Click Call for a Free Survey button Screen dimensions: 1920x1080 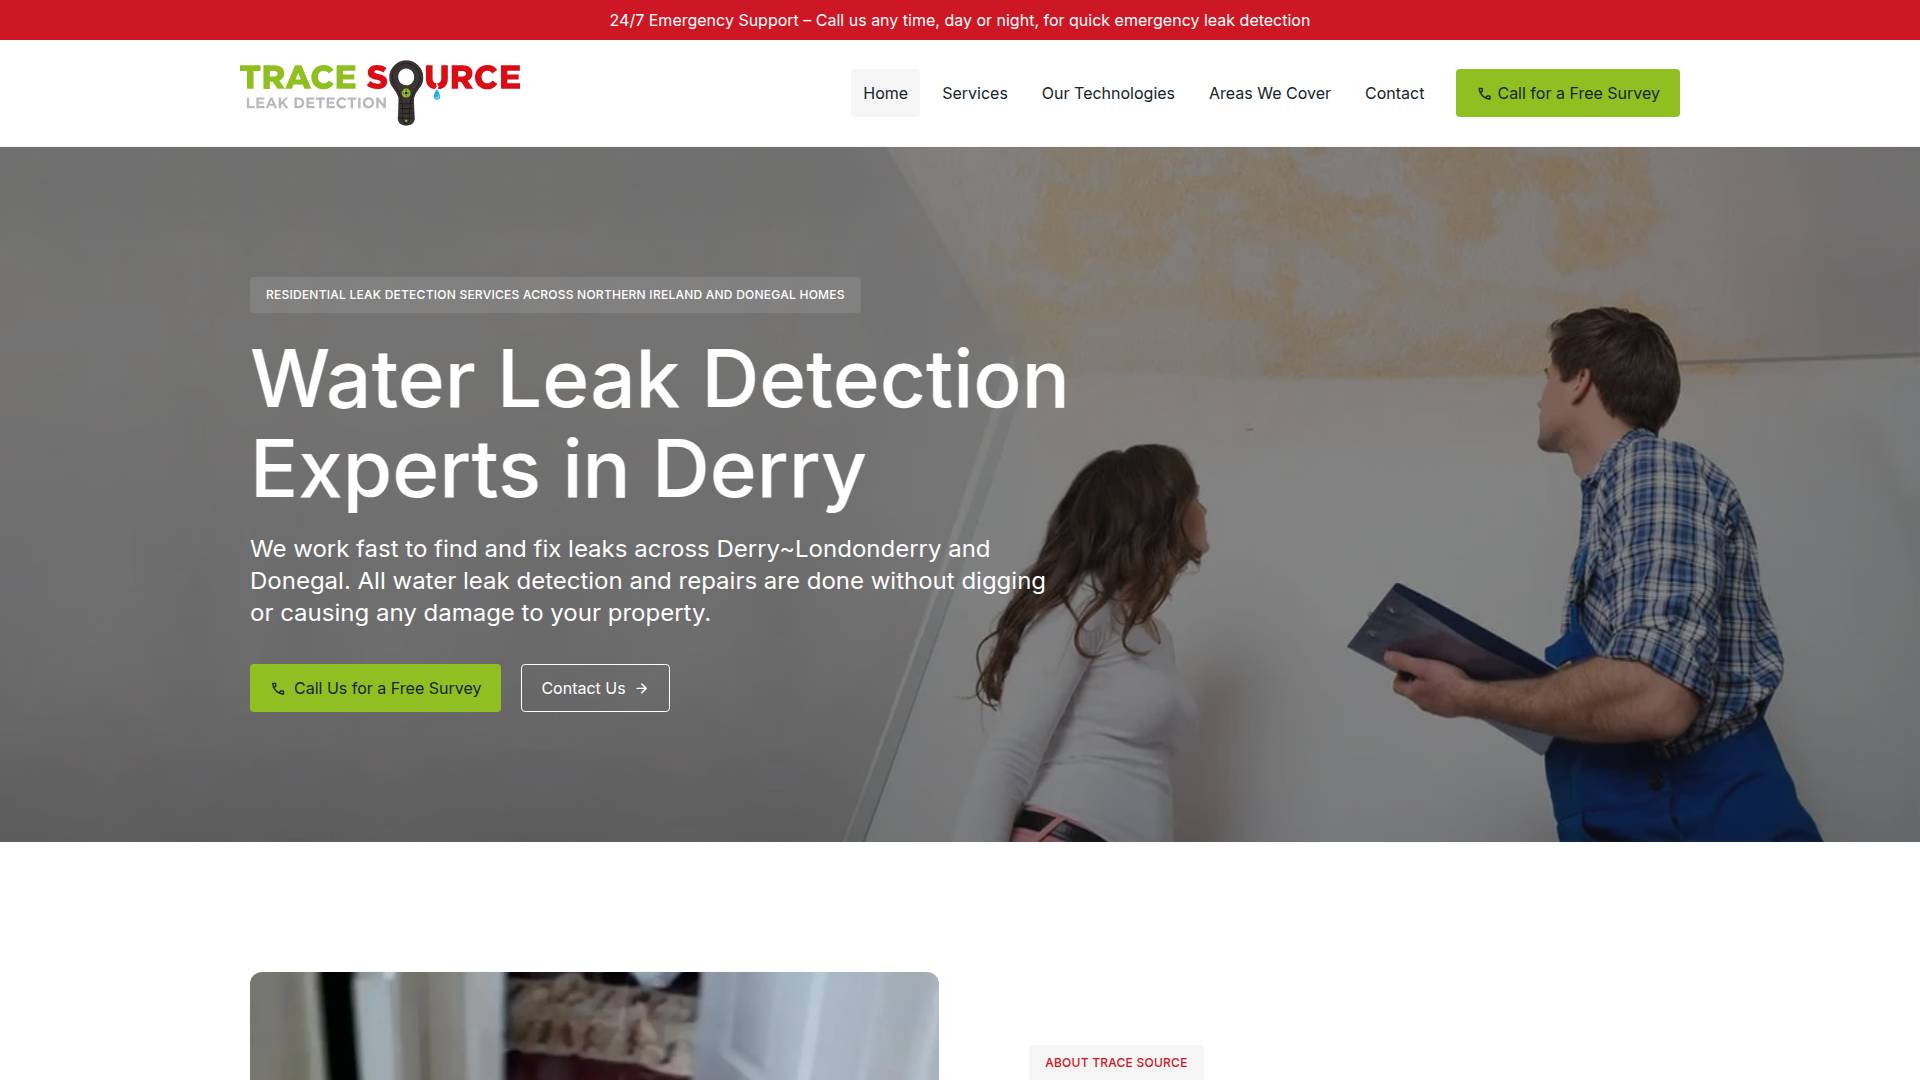click(x=1568, y=93)
